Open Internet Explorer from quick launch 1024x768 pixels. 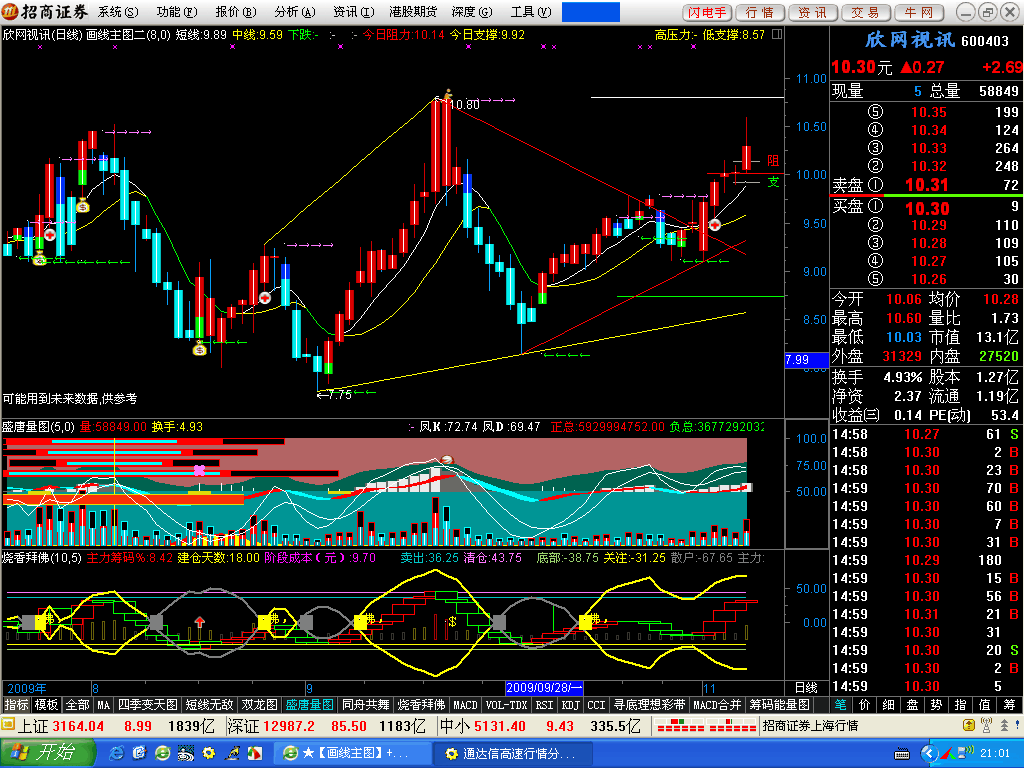point(116,753)
